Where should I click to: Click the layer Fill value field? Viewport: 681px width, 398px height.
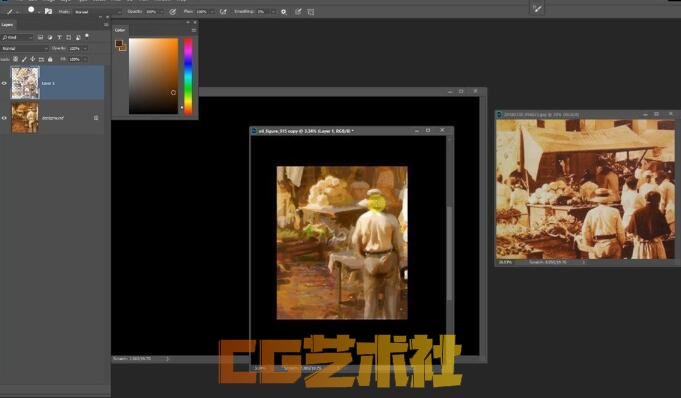click(75, 59)
